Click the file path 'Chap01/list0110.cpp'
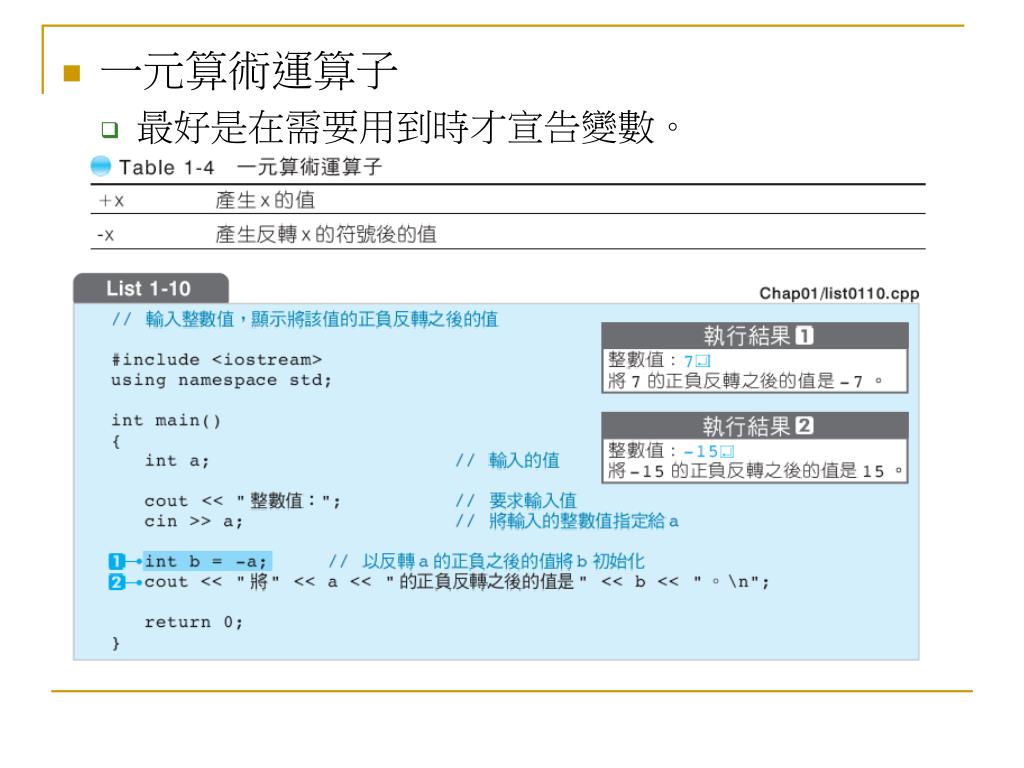1024x768 pixels. click(x=839, y=293)
